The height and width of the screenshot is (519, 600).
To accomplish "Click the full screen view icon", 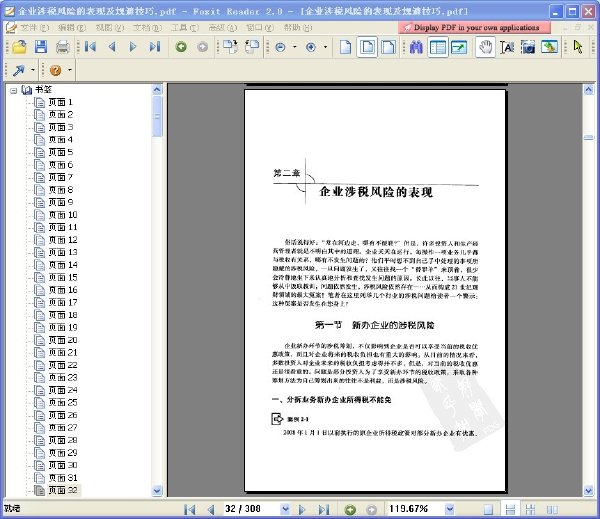I will [459, 47].
